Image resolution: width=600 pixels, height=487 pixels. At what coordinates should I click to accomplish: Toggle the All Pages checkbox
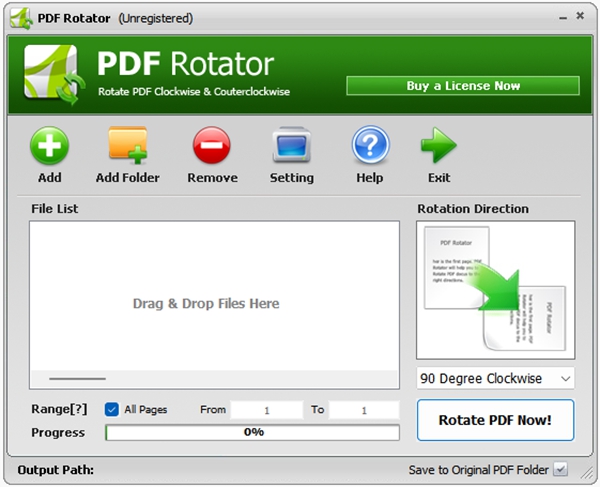pyautogui.click(x=112, y=409)
